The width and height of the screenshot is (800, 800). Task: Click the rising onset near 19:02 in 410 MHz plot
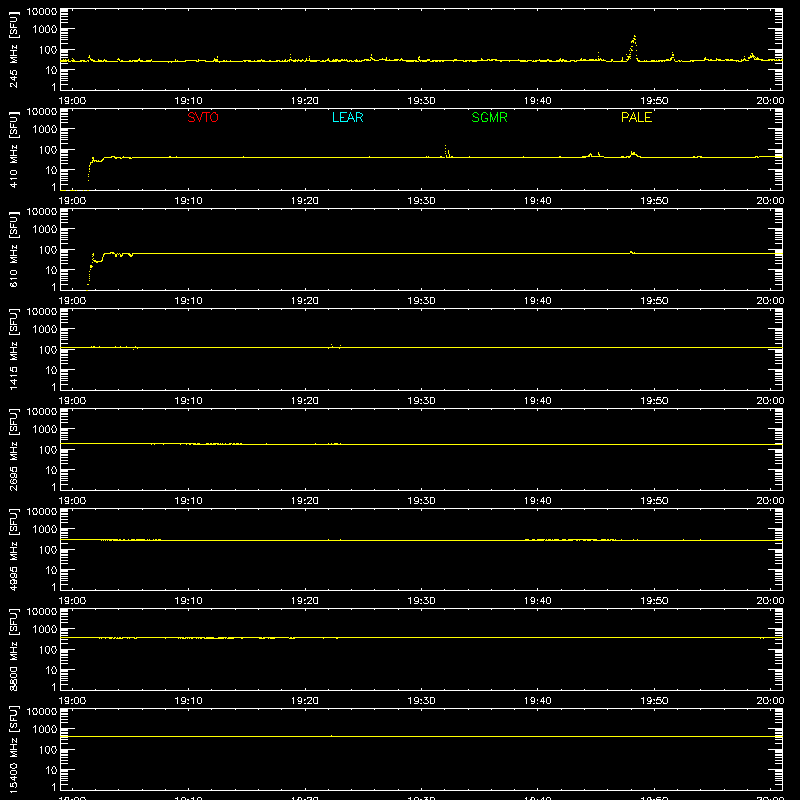coord(90,168)
